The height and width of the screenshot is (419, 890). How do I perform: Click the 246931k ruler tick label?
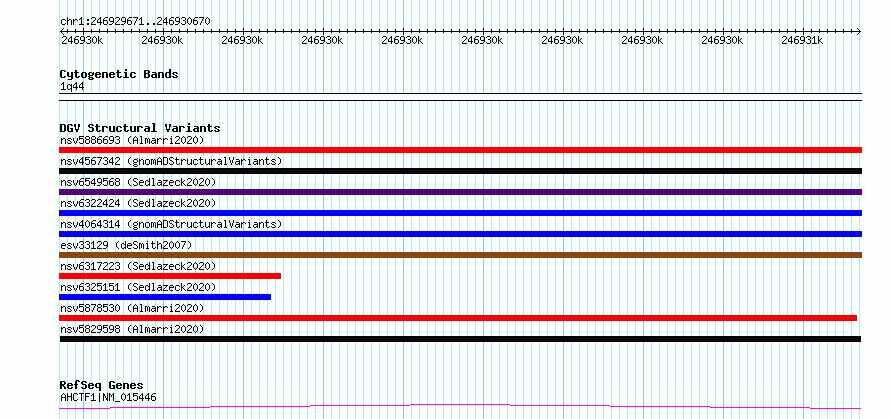coord(801,40)
